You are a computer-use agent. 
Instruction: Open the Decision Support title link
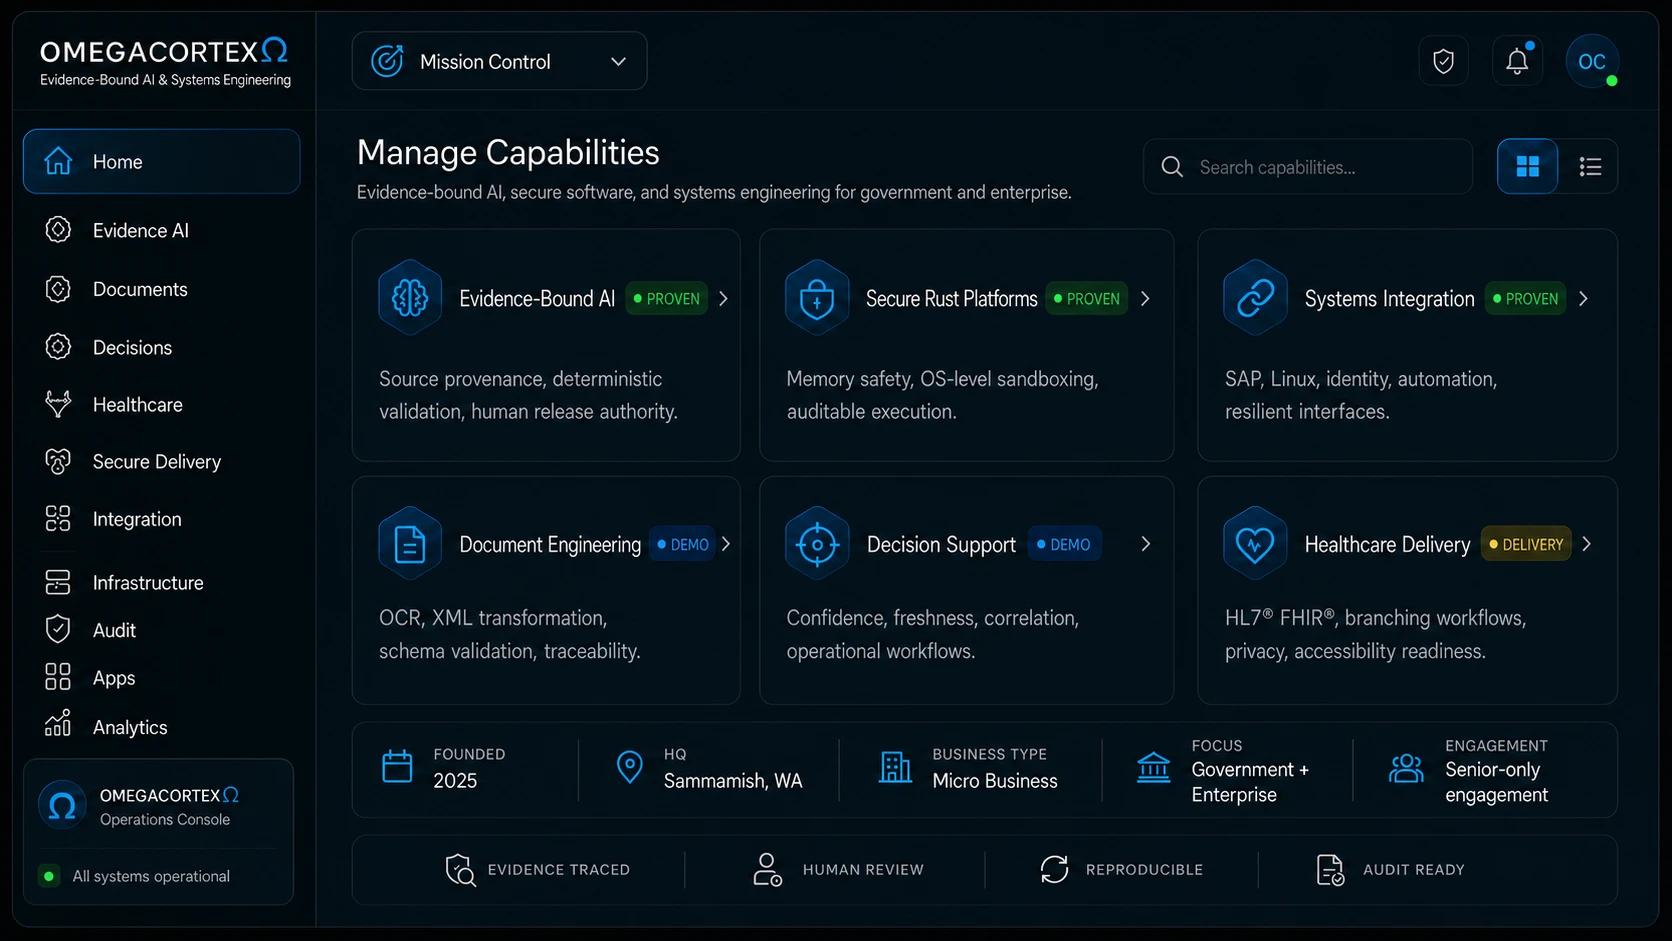point(941,544)
